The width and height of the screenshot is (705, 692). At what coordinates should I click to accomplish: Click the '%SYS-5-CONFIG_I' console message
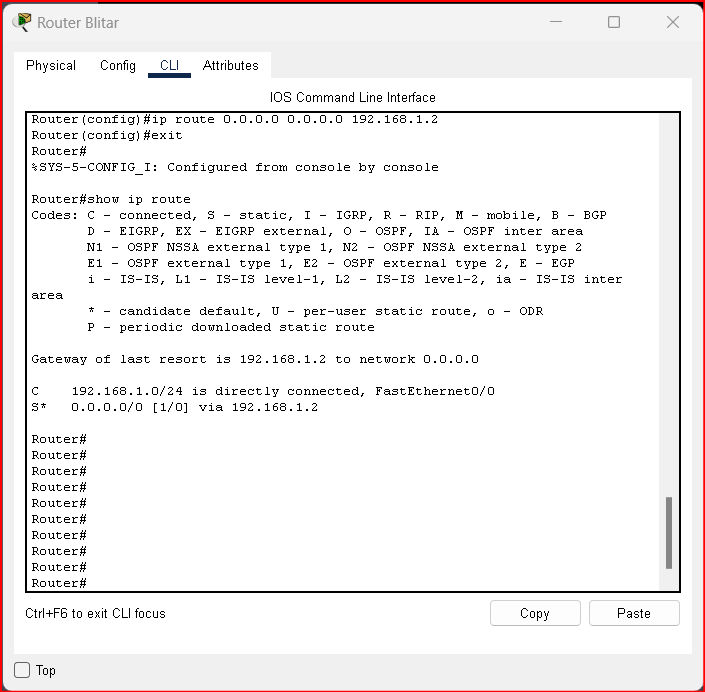pyautogui.click(x=235, y=167)
